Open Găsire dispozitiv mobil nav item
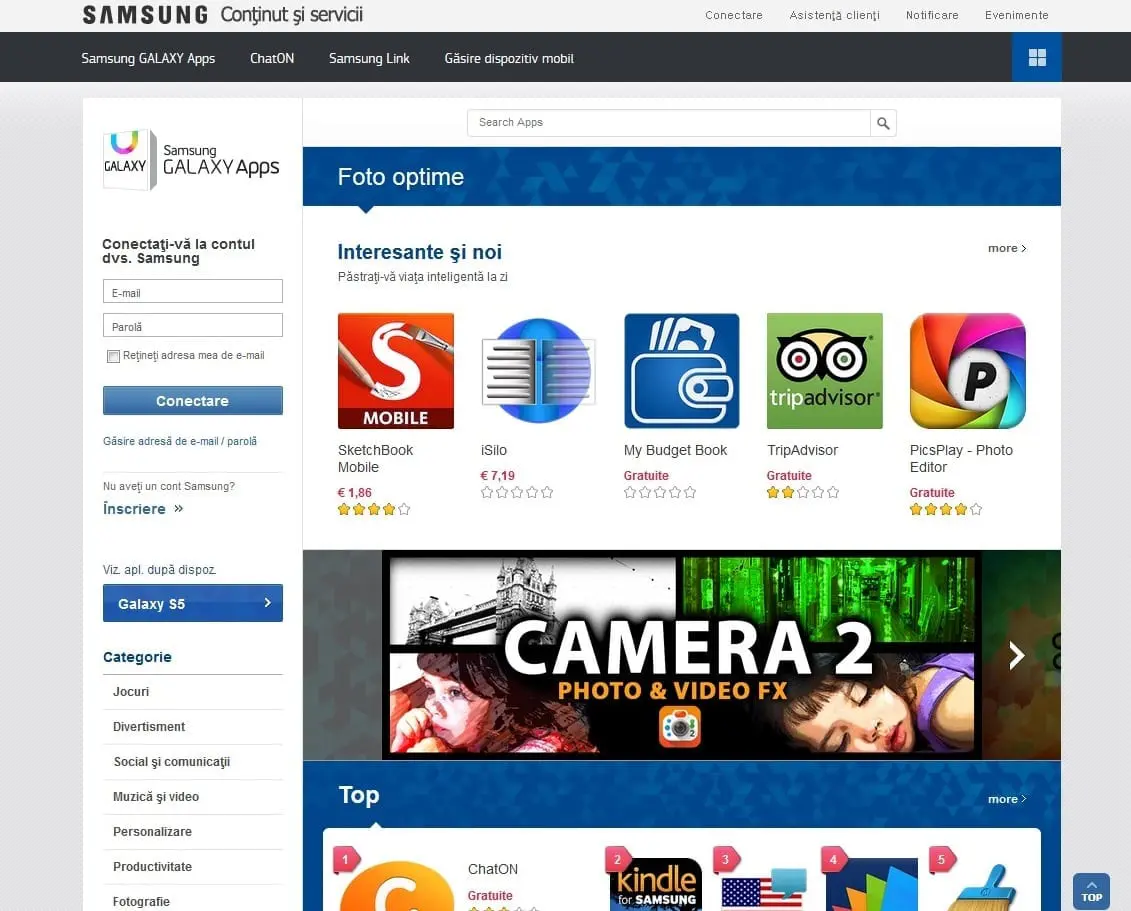 509,58
